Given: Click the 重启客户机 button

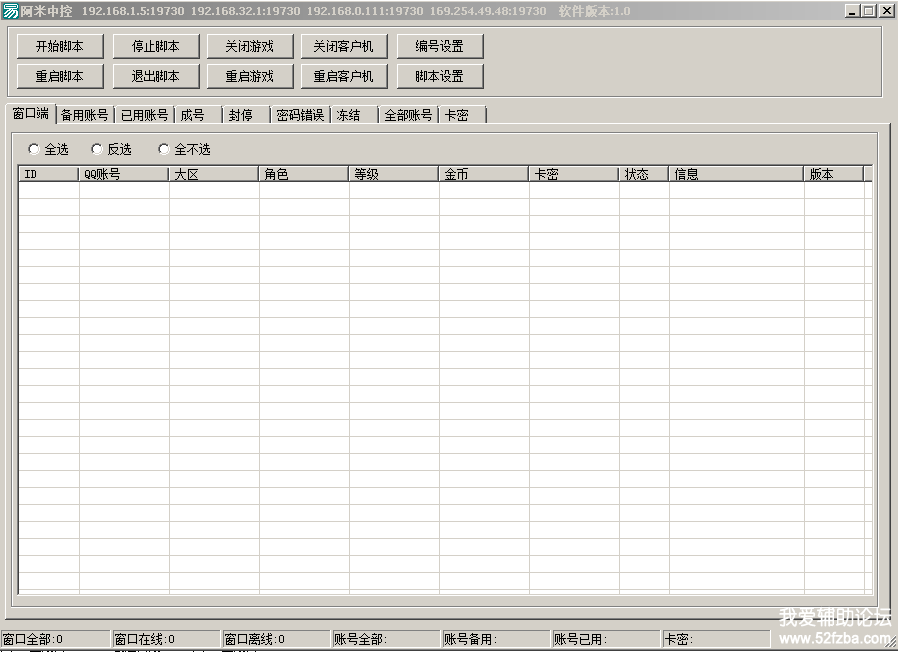Looking at the screenshot, I should (343, 76).
